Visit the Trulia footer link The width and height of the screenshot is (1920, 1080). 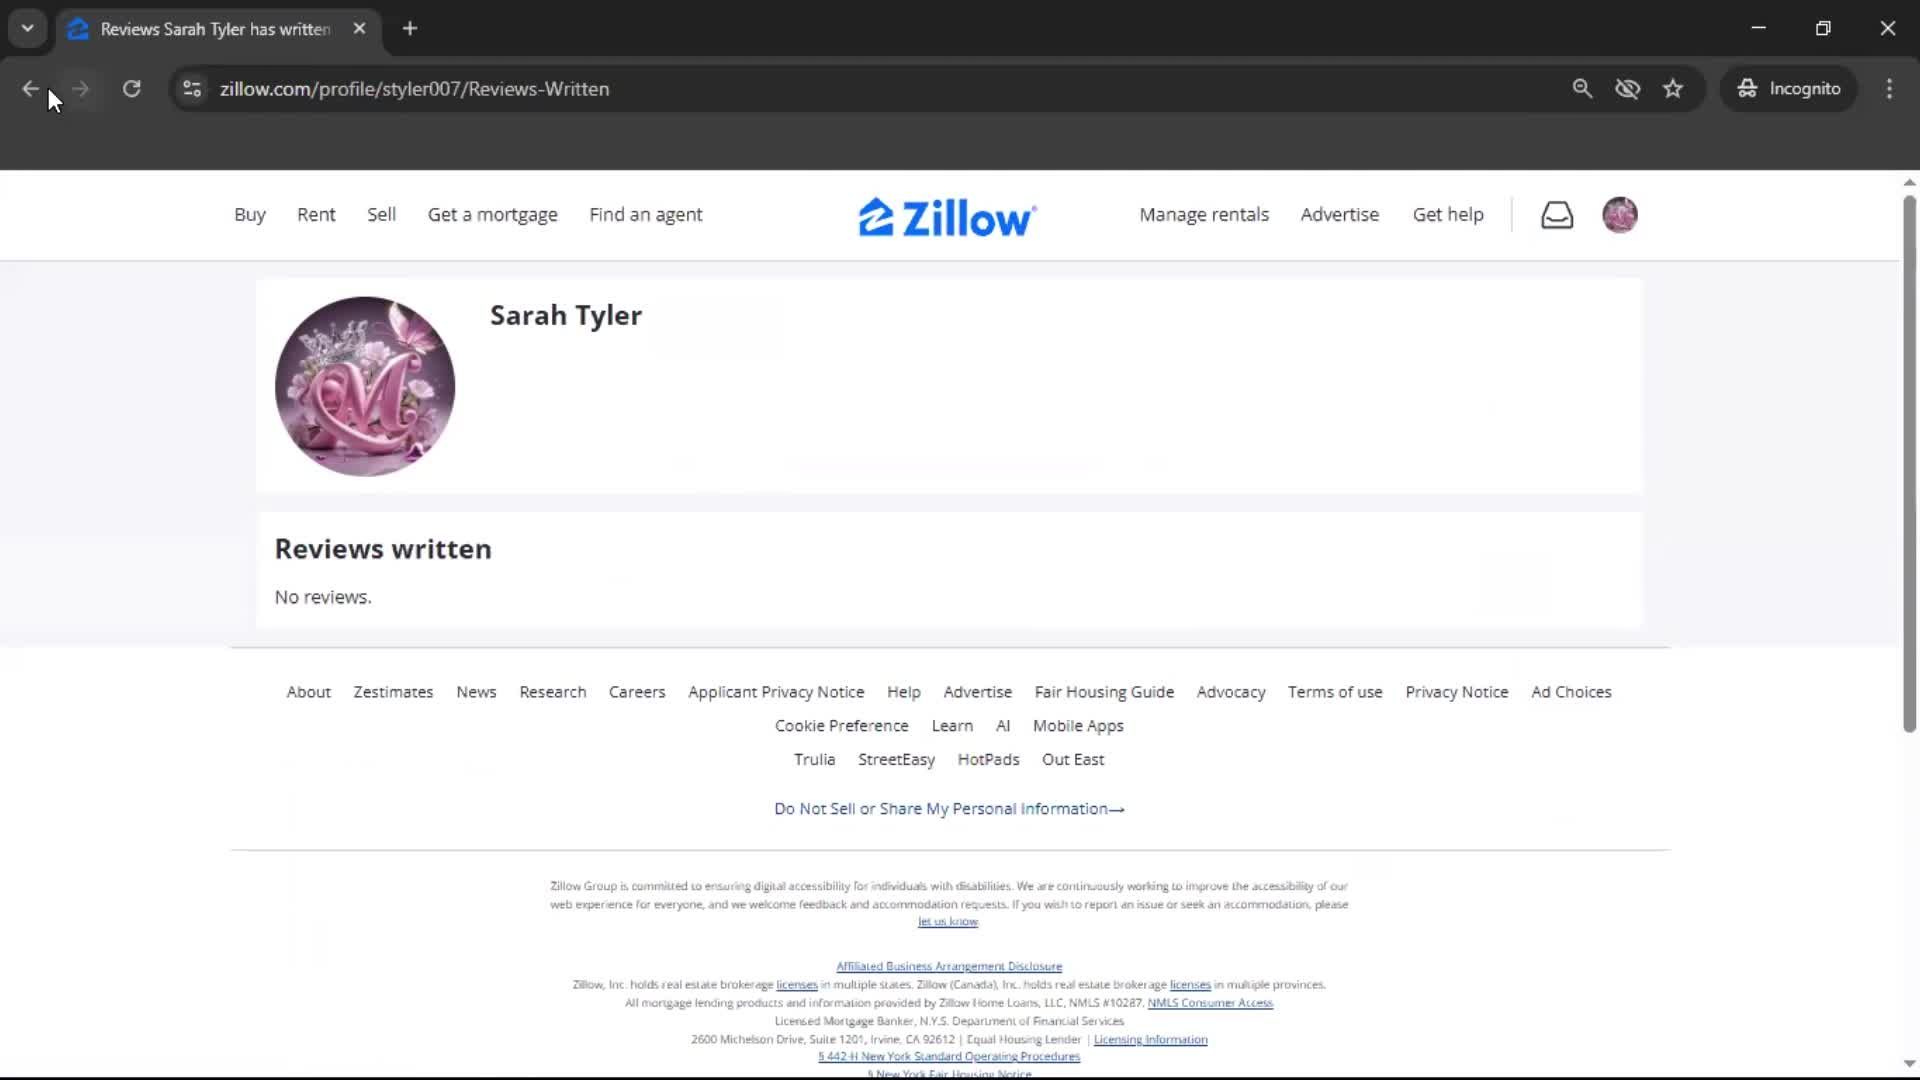(x=814, y=759)
